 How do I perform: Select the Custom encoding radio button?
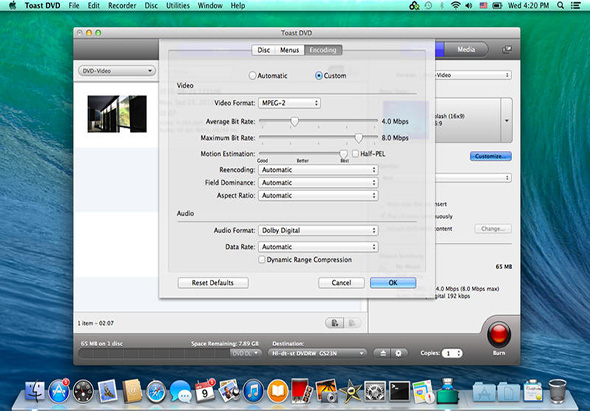click(x=319, y=76)
